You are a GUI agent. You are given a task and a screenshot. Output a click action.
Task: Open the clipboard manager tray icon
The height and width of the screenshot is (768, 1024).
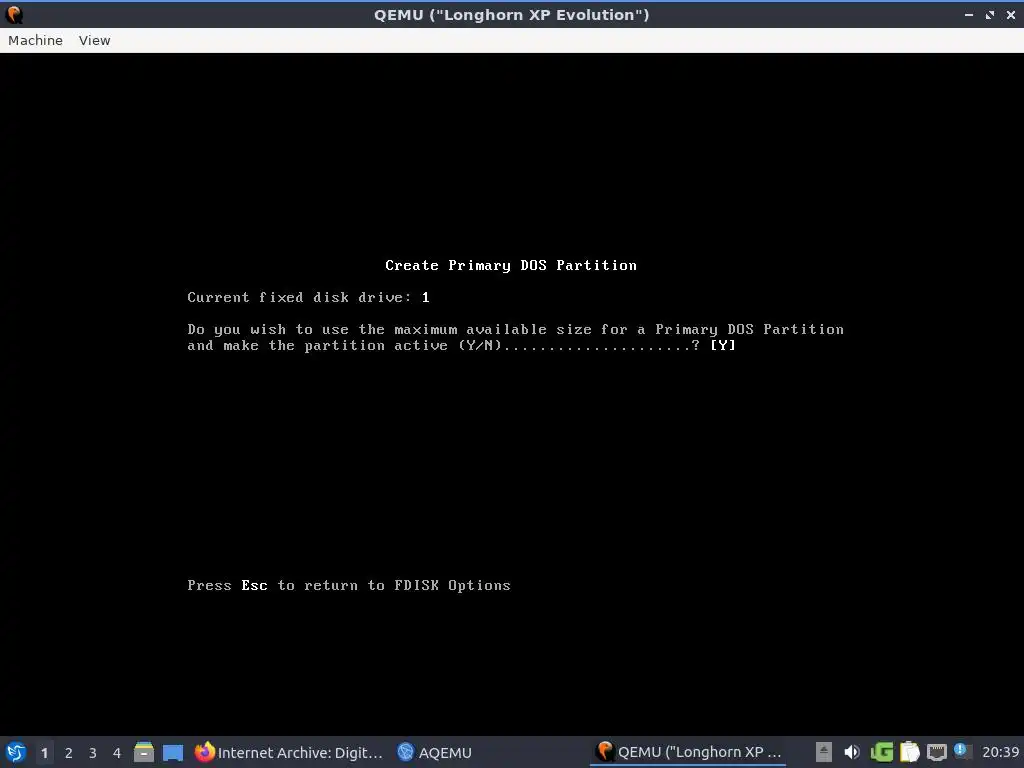(910, 752)
